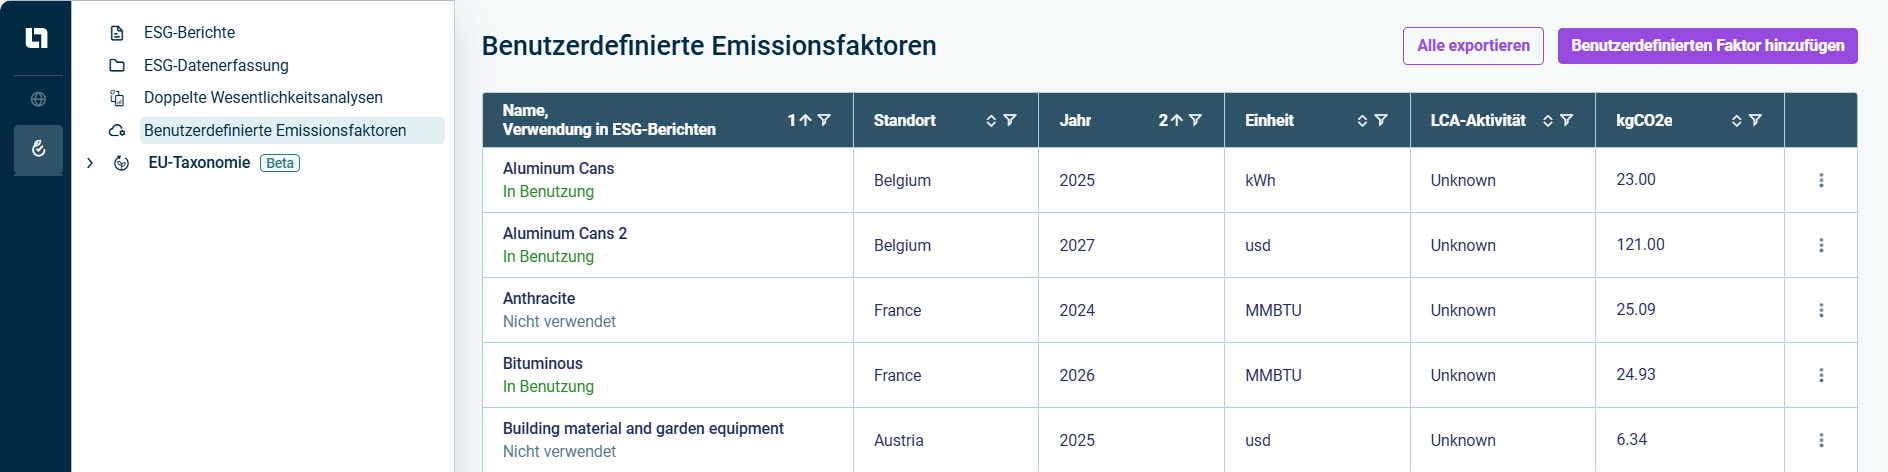Filter the LCA-Aktivität column
This screenshot has width=1888, height=472.
coord(1567,120)
